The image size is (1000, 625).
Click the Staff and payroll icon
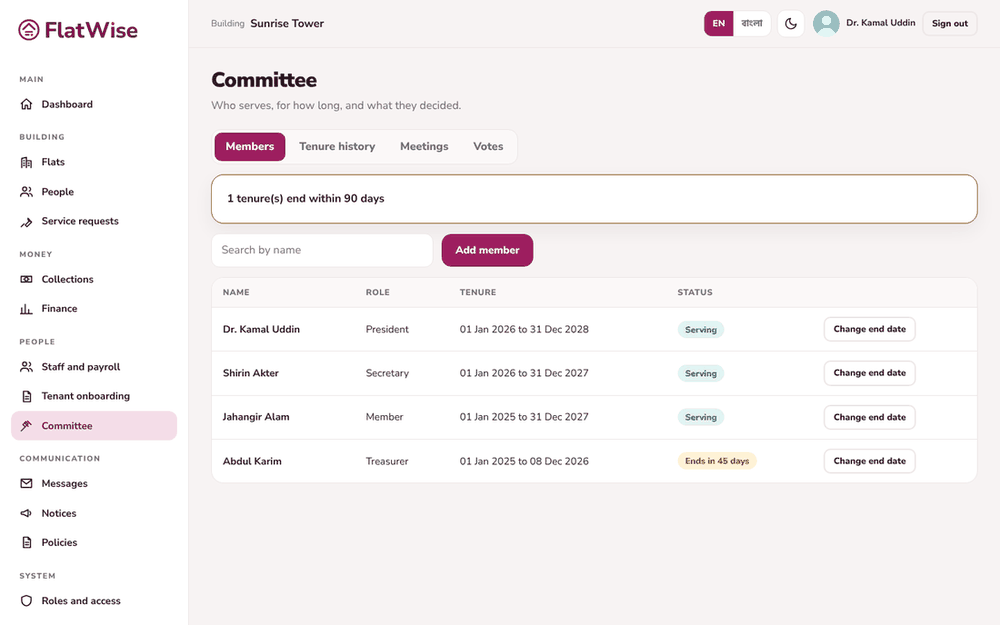(26, 367)
